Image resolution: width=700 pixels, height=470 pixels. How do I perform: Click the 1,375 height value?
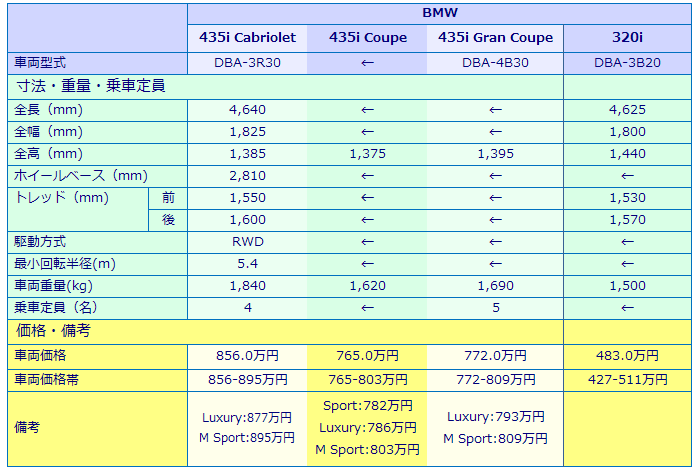pyautogui.click(x=367, y=154)
